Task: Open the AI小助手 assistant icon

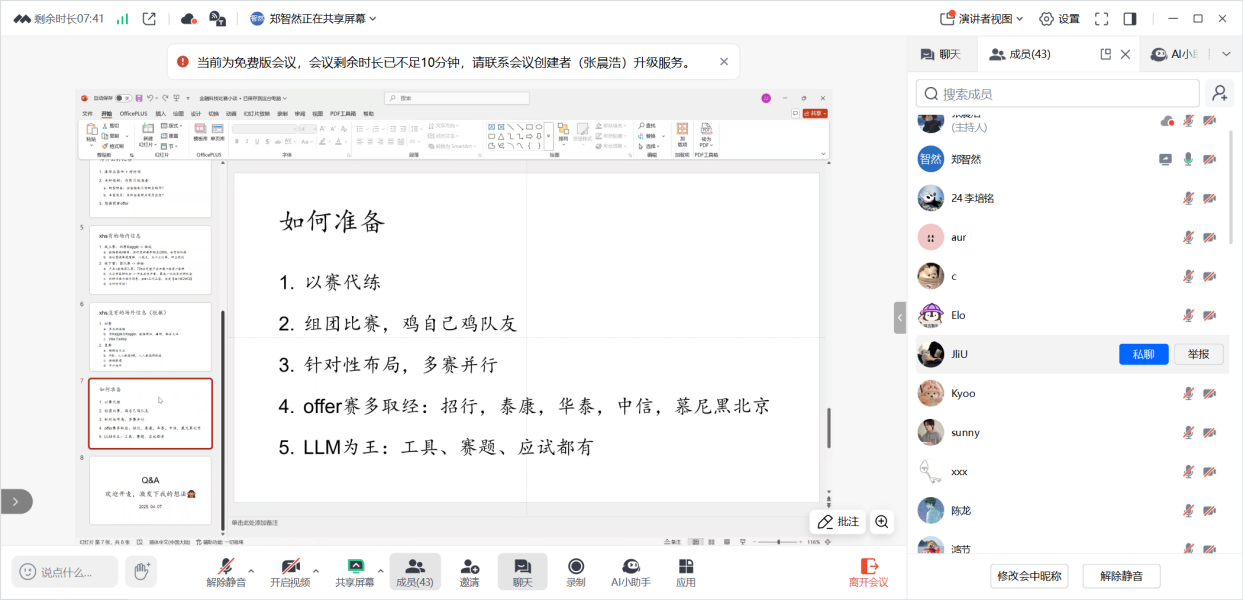Action: (x=630, y=567)
